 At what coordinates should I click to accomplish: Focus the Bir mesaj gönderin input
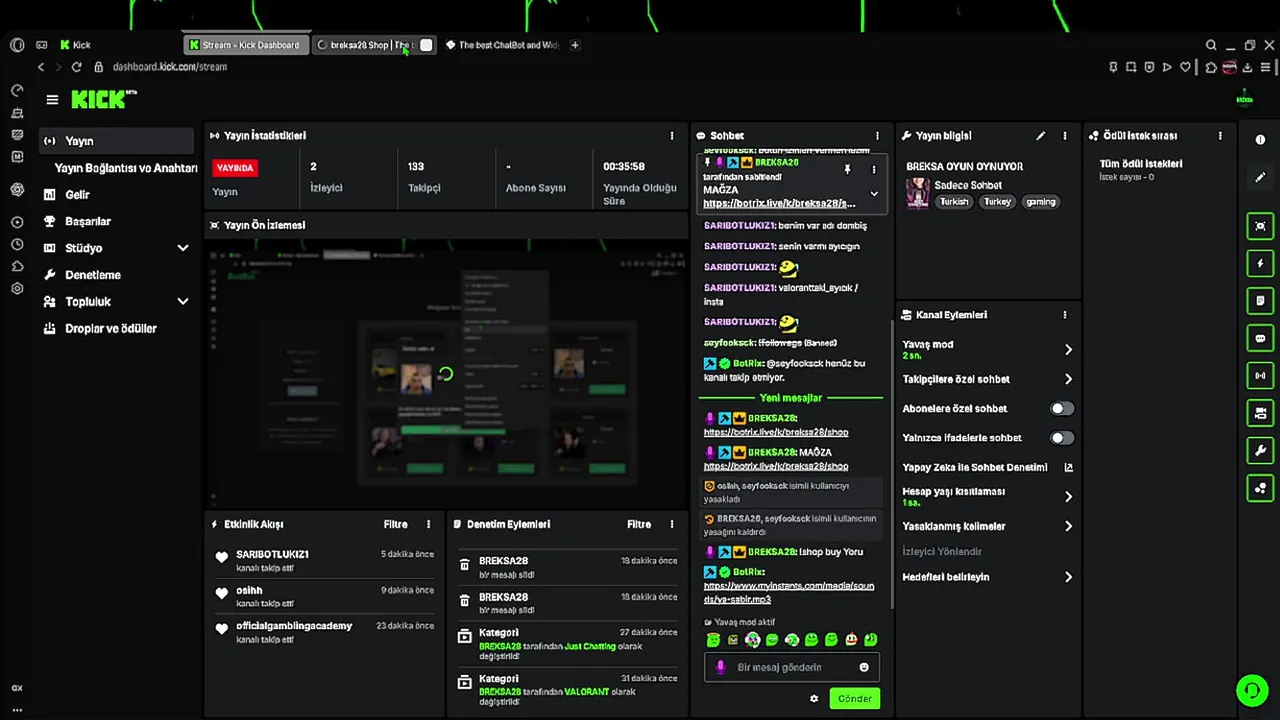coord(789,667)
